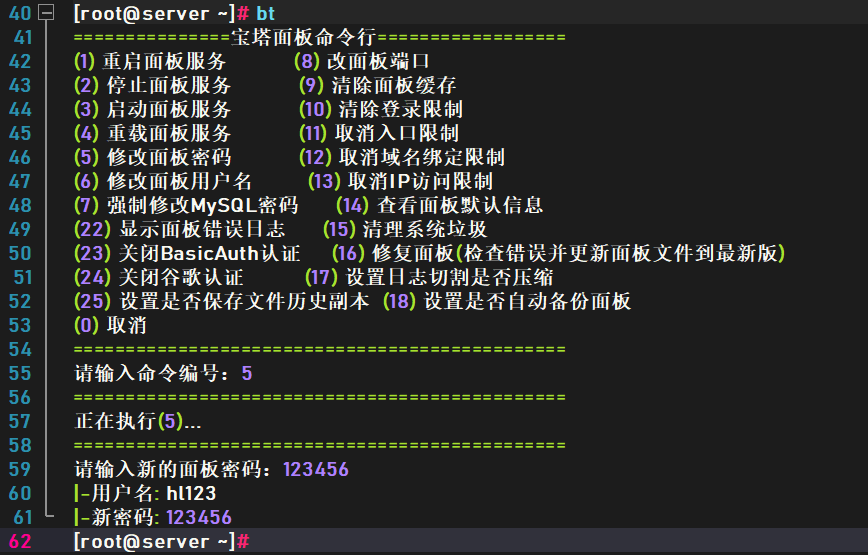Click the 请输入新的面板密码 line
868x555 pixels.
(211, 469)
